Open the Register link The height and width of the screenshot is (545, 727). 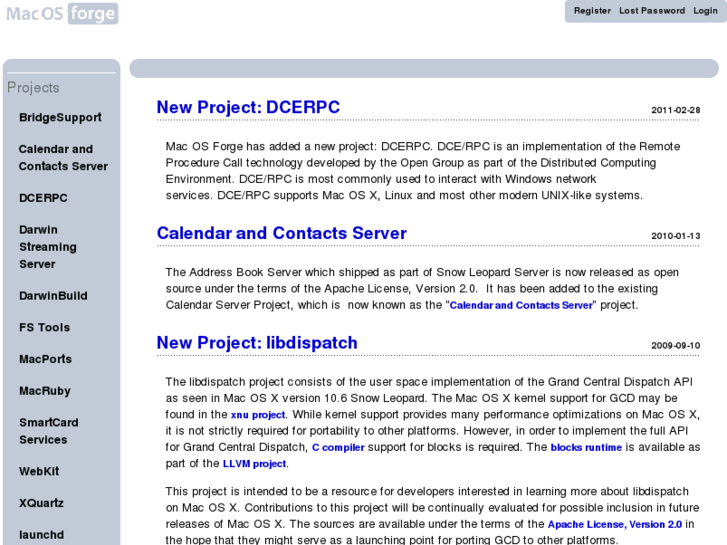coord(592,11)
